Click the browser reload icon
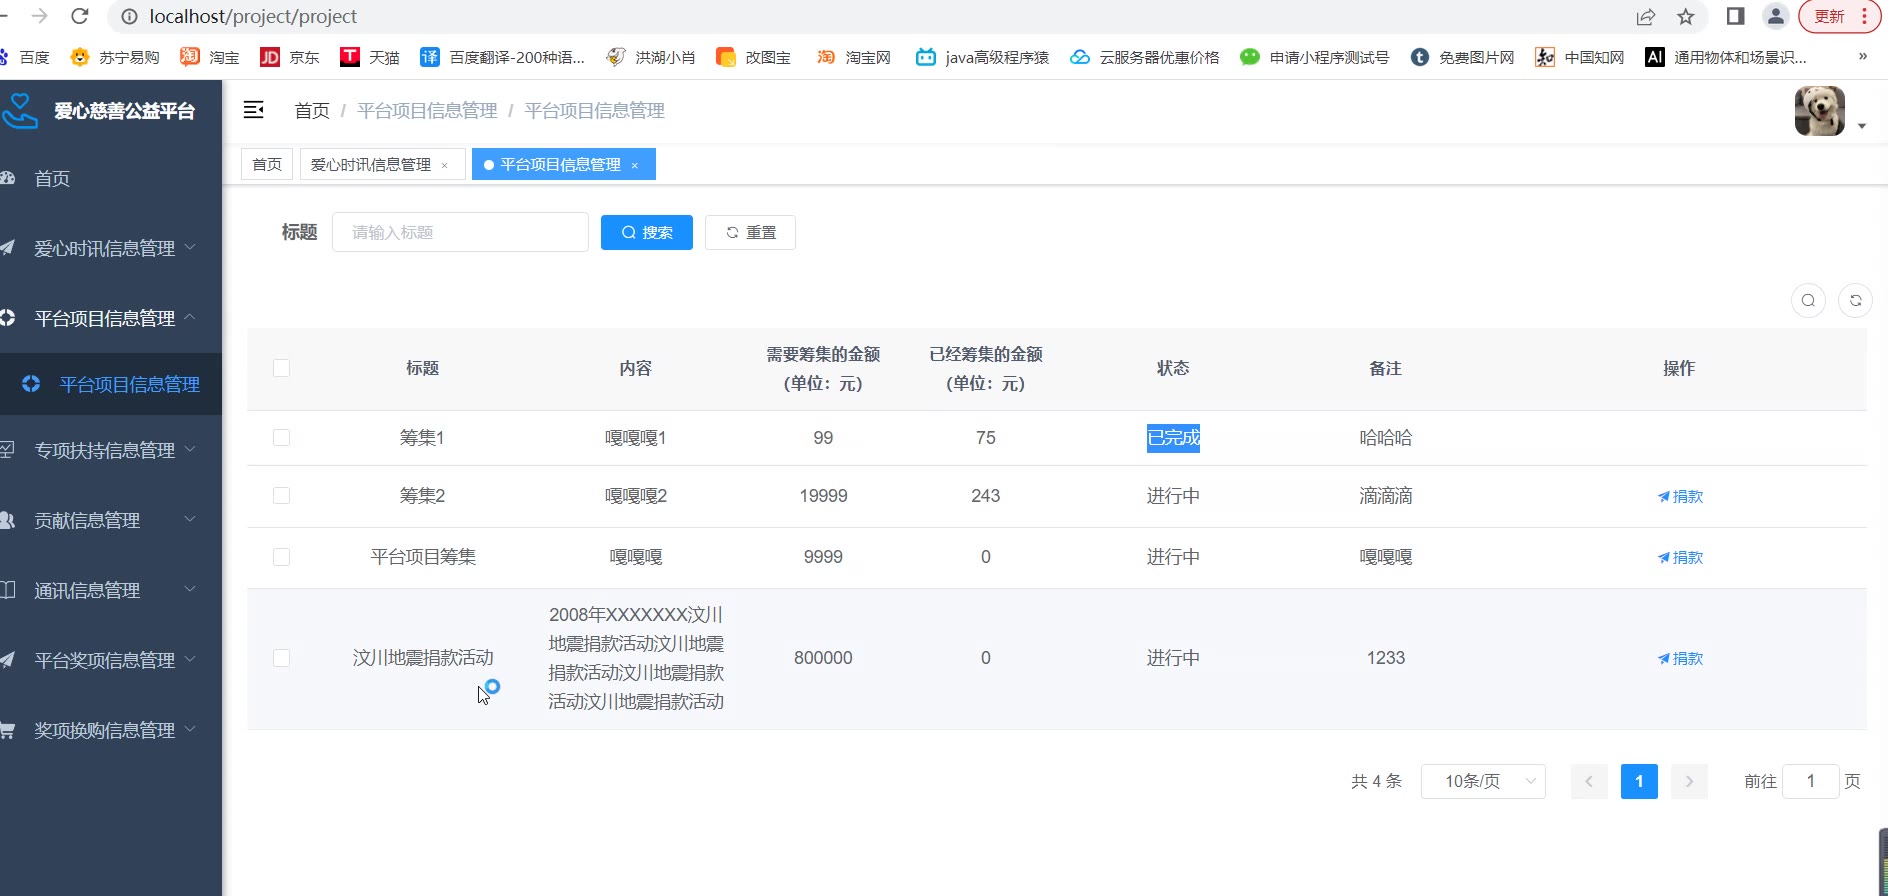The image size is (1888, 896). tap(80, 17)
